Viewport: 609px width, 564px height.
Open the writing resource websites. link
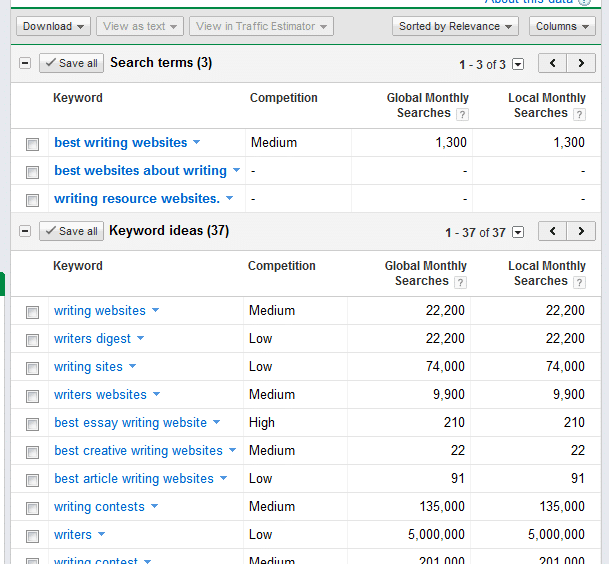tap(137, 198)
